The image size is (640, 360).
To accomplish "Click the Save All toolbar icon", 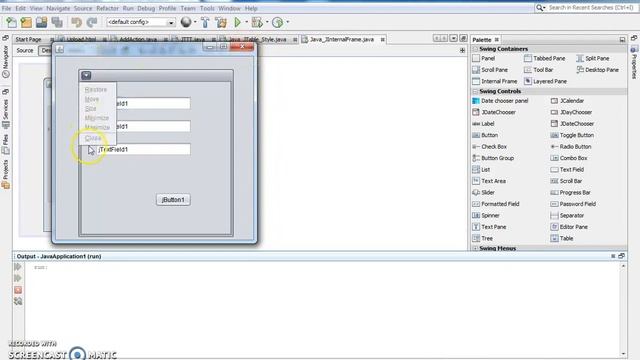I will coord(57,22).
